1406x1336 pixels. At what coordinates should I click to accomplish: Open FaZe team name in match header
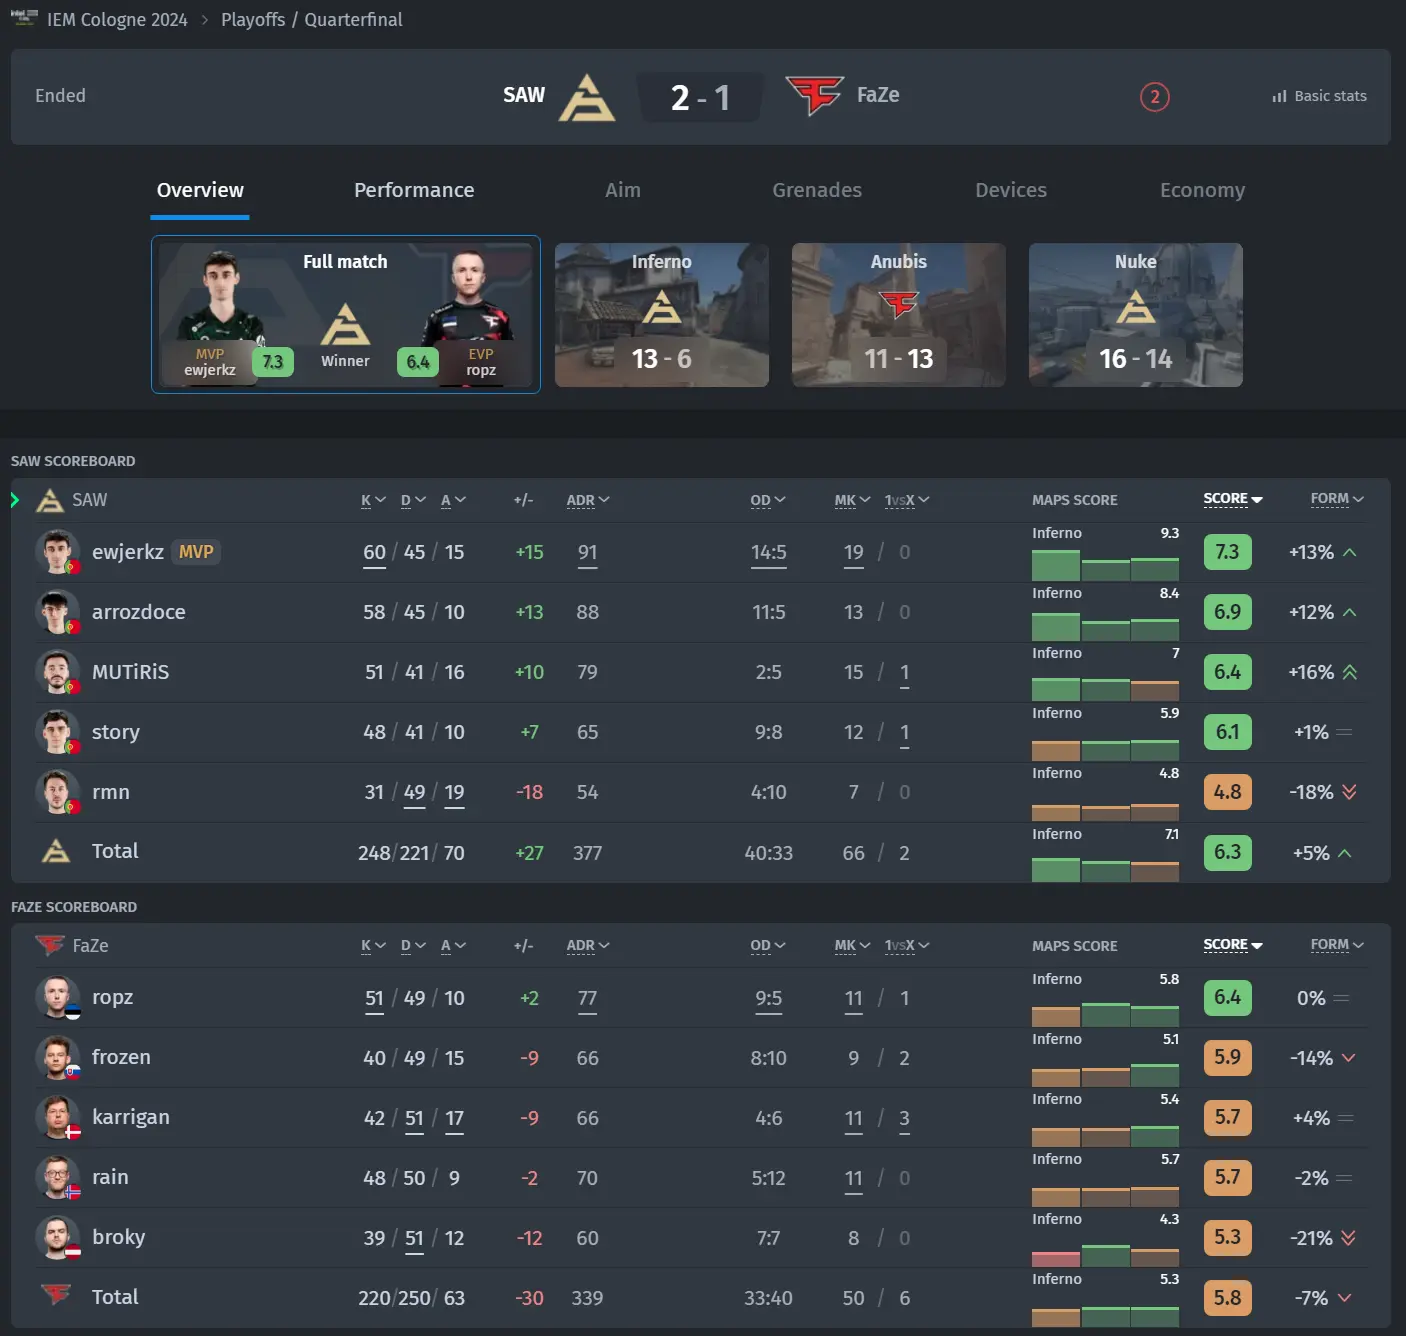pyautogui.click(x=878, y=95)
